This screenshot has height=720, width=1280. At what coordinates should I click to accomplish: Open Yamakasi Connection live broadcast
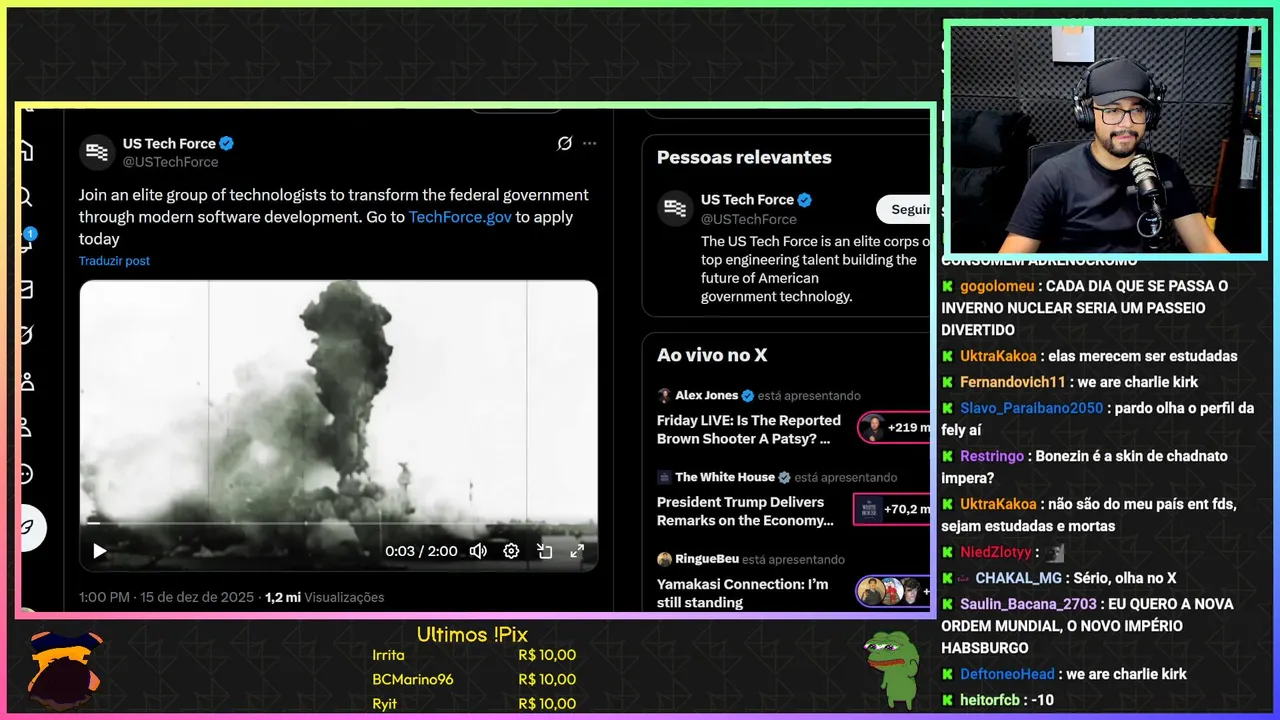(x=743, y=593)
